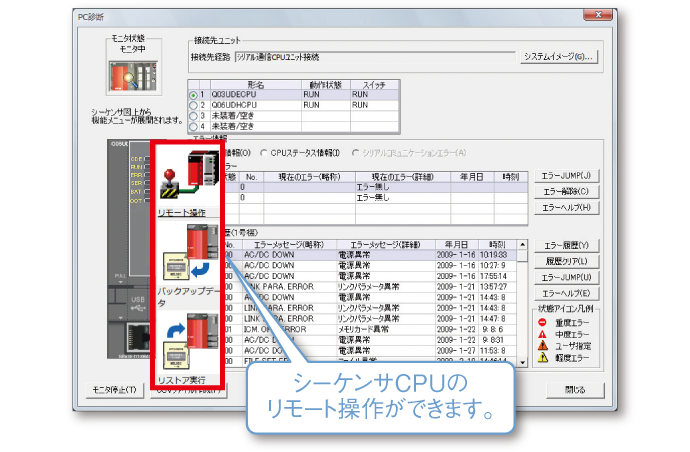This screenshot has width=690, height=452.
Task: Click the システムイメージ(G)... button
Action: [x=559, y=57]
